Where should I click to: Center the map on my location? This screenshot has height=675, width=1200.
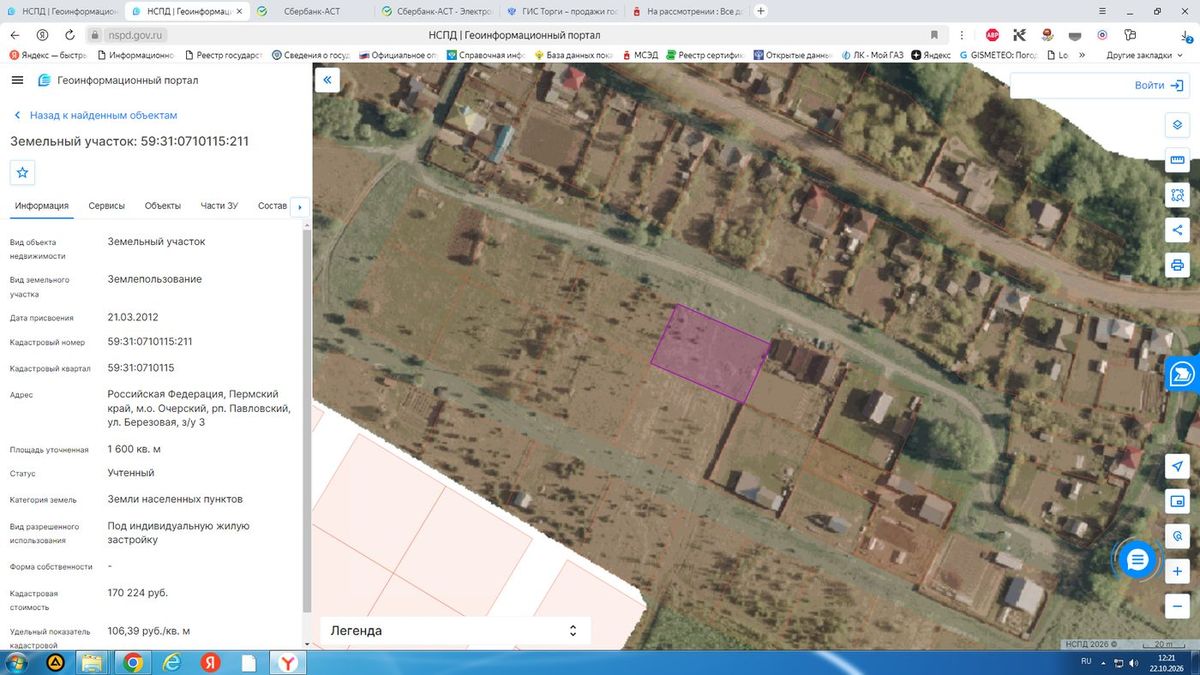[x=1177, y=466]
